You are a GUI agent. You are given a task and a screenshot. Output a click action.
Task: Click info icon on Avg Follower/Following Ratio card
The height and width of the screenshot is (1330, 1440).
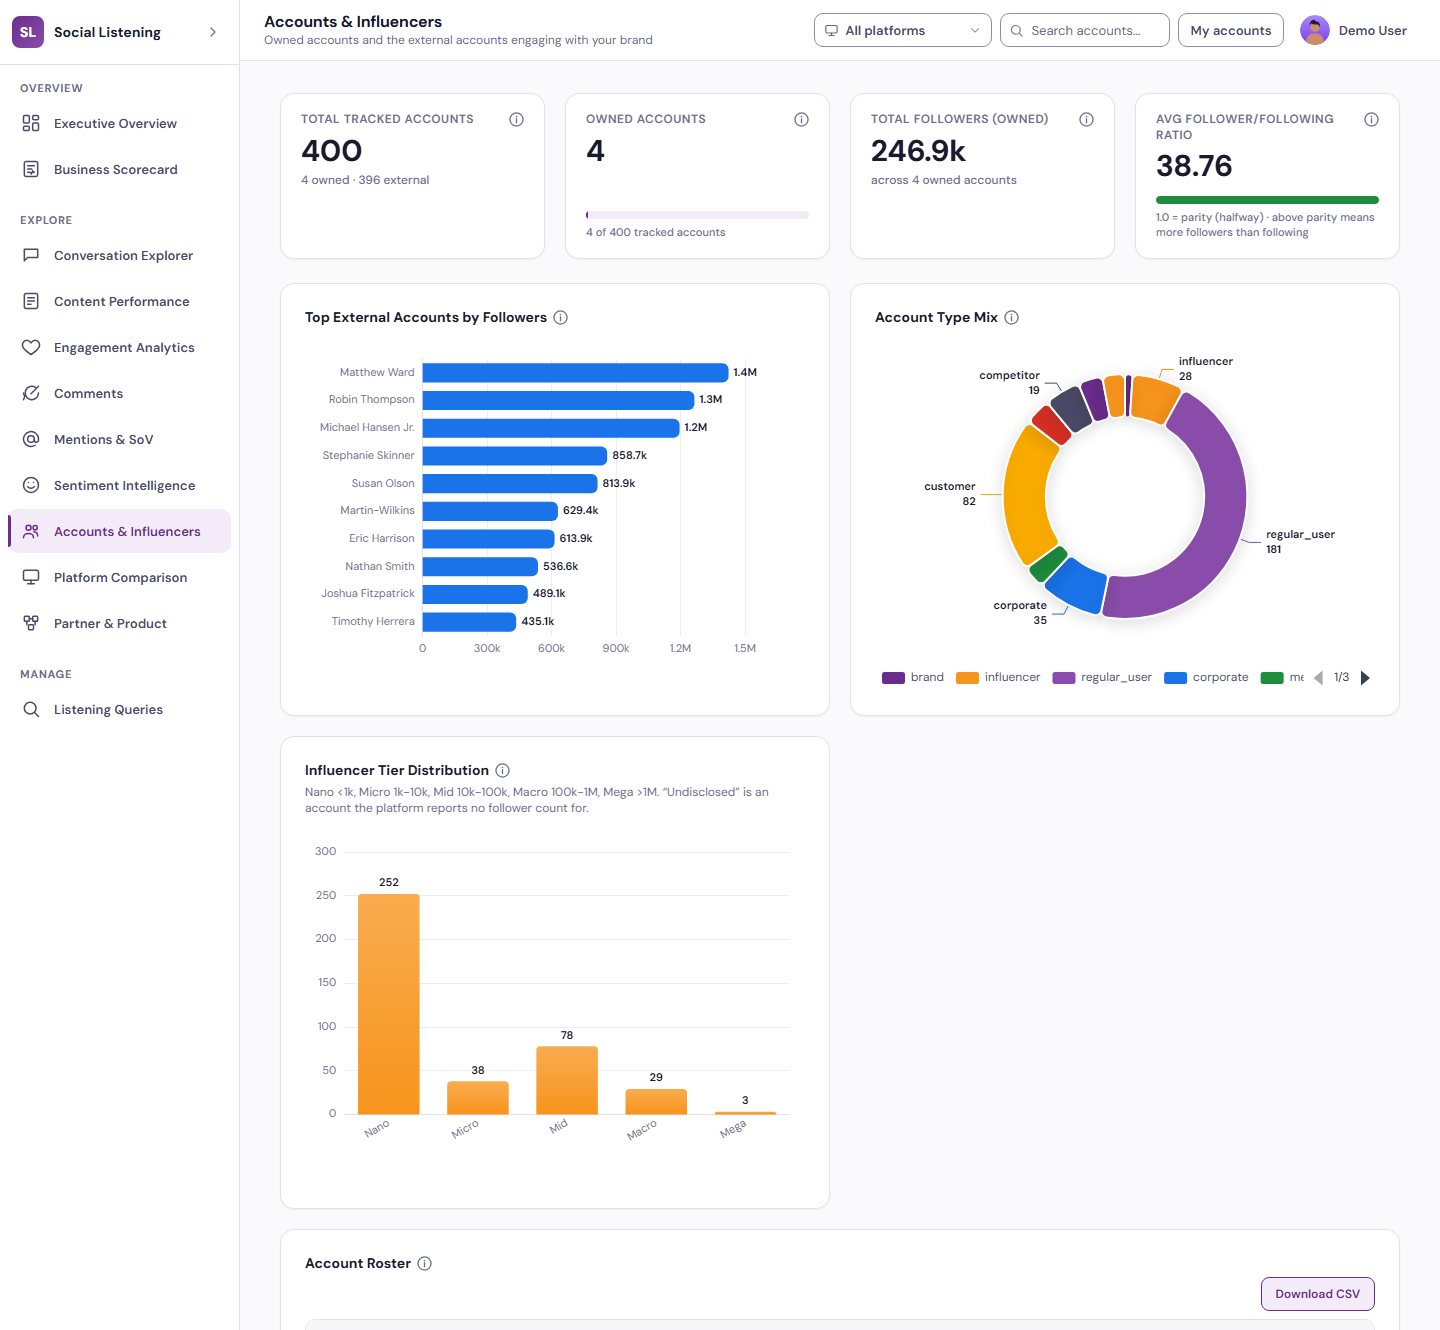click(1371, 119)
